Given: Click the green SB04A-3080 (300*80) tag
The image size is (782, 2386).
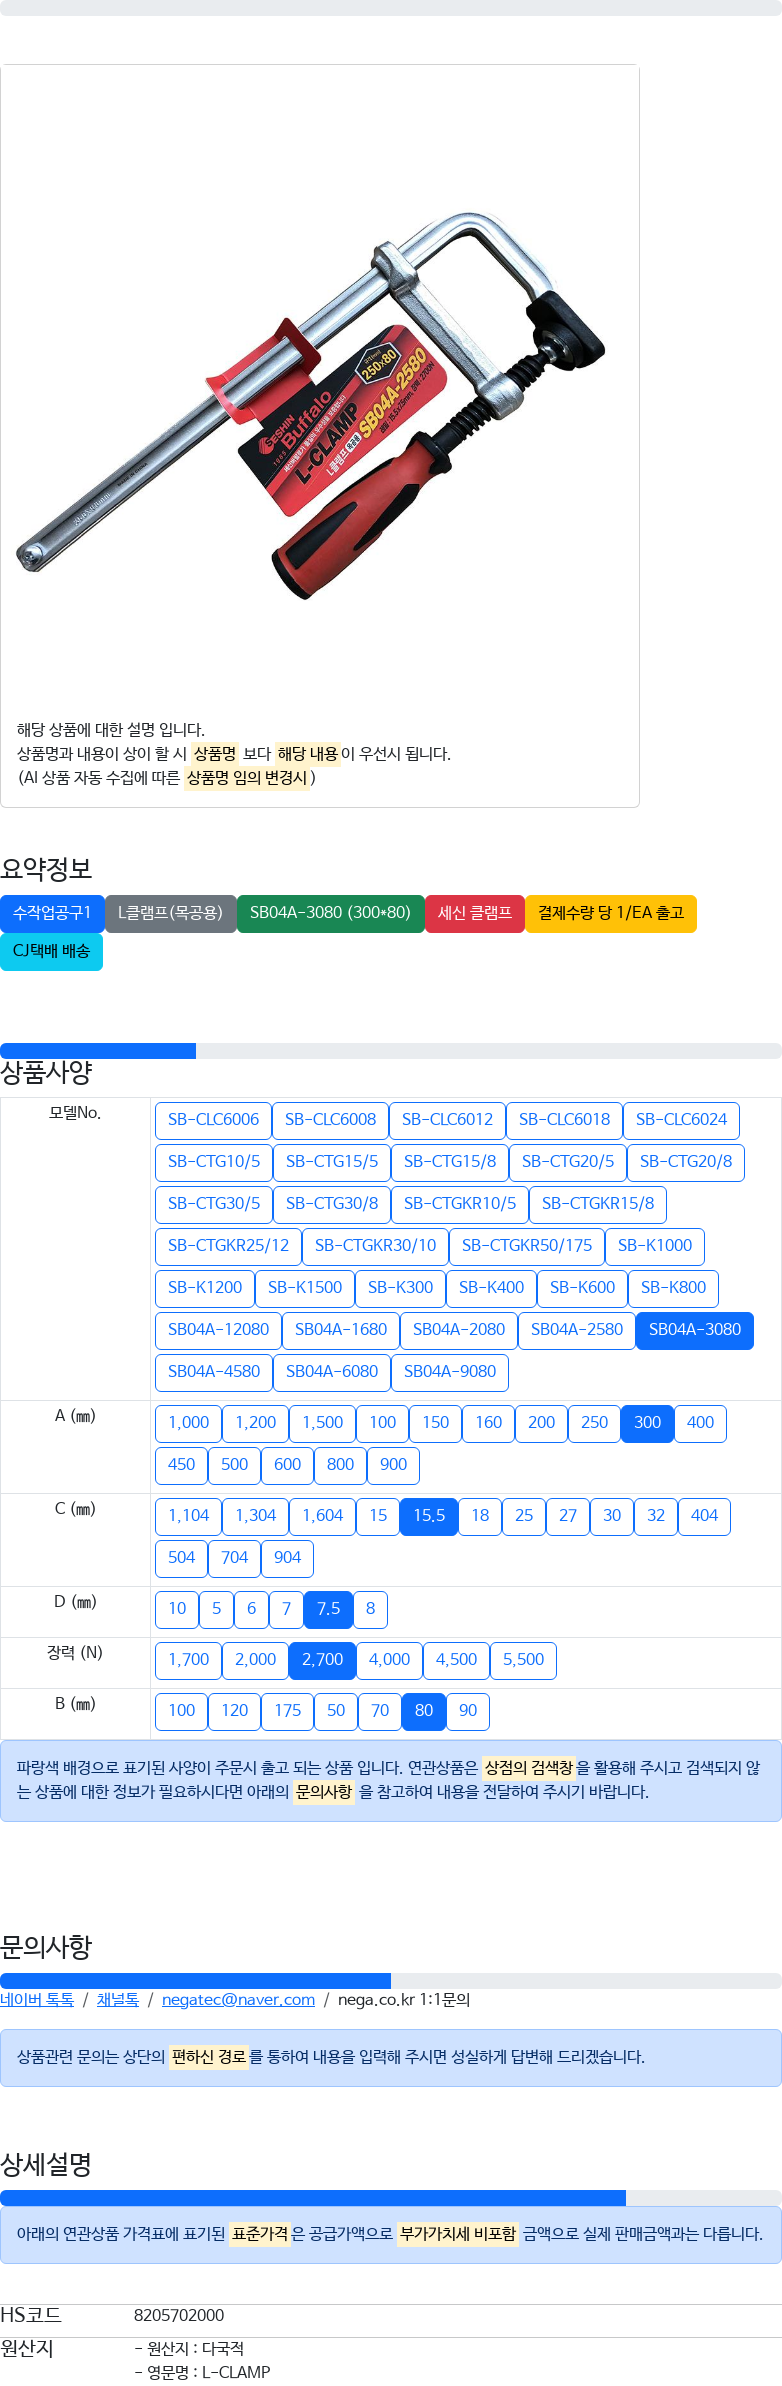Looking at the screenshot, I should pyautogui.click(x=330, y=914).
